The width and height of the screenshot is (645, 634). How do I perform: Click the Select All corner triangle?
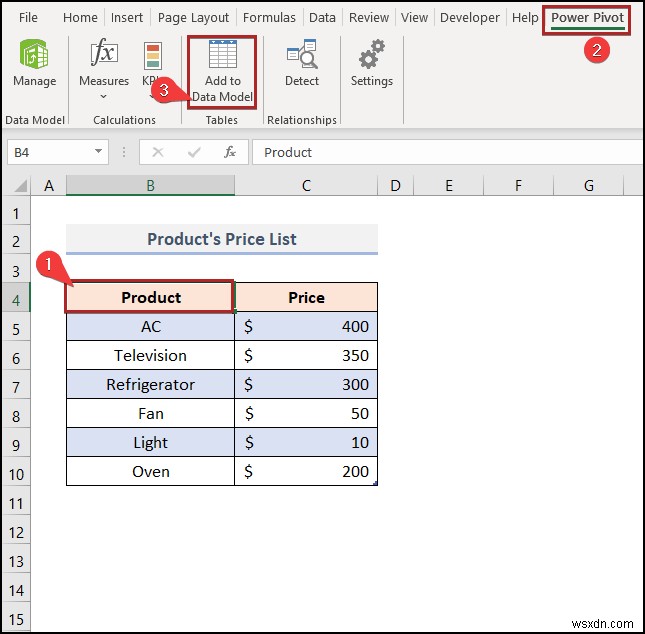(21, 186)
